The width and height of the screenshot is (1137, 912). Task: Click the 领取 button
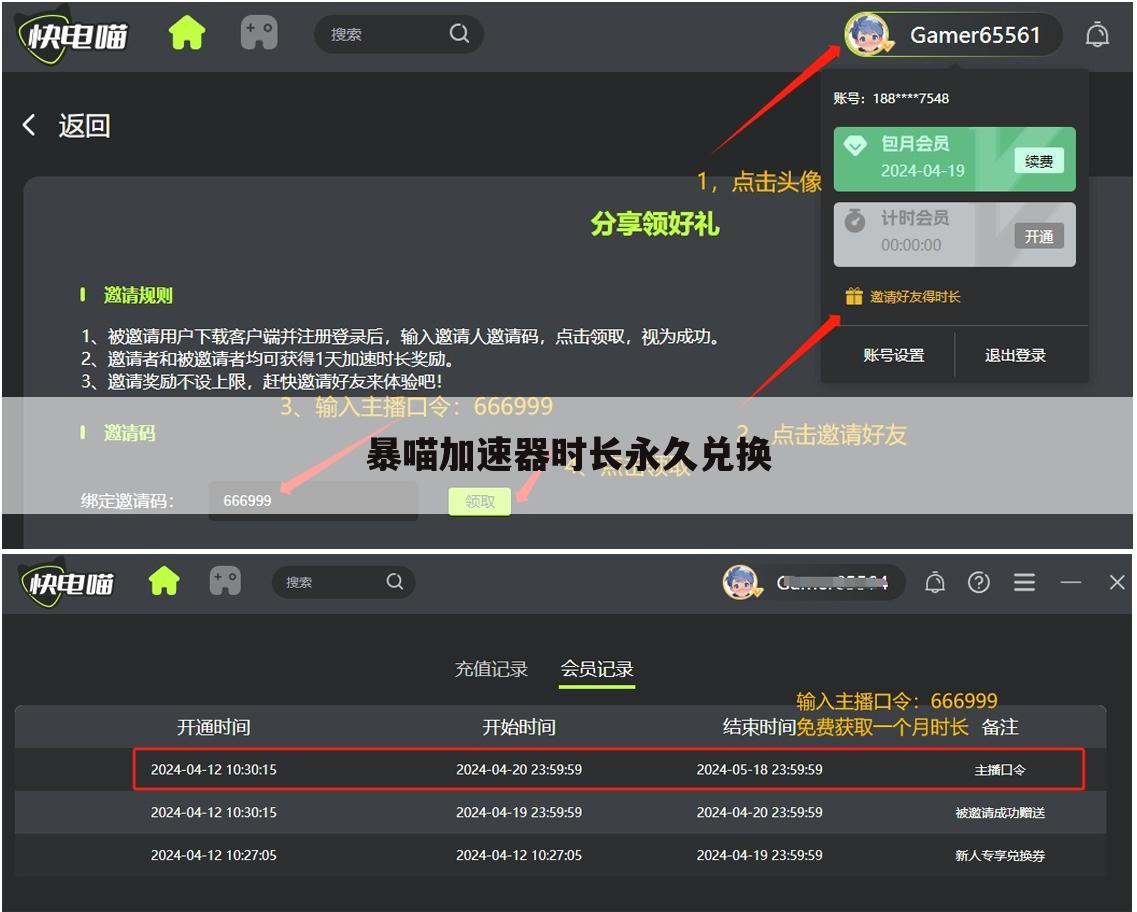click(x=479, y=501)
